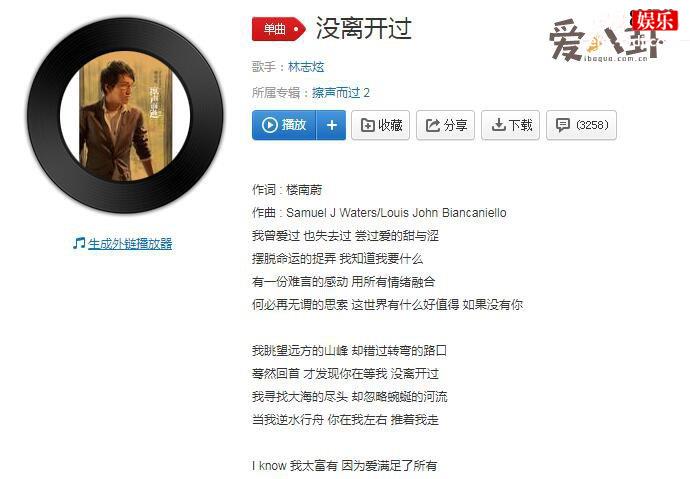
Task: Click the album cover on vinyl disc
Action: click(x=125, y=116)
